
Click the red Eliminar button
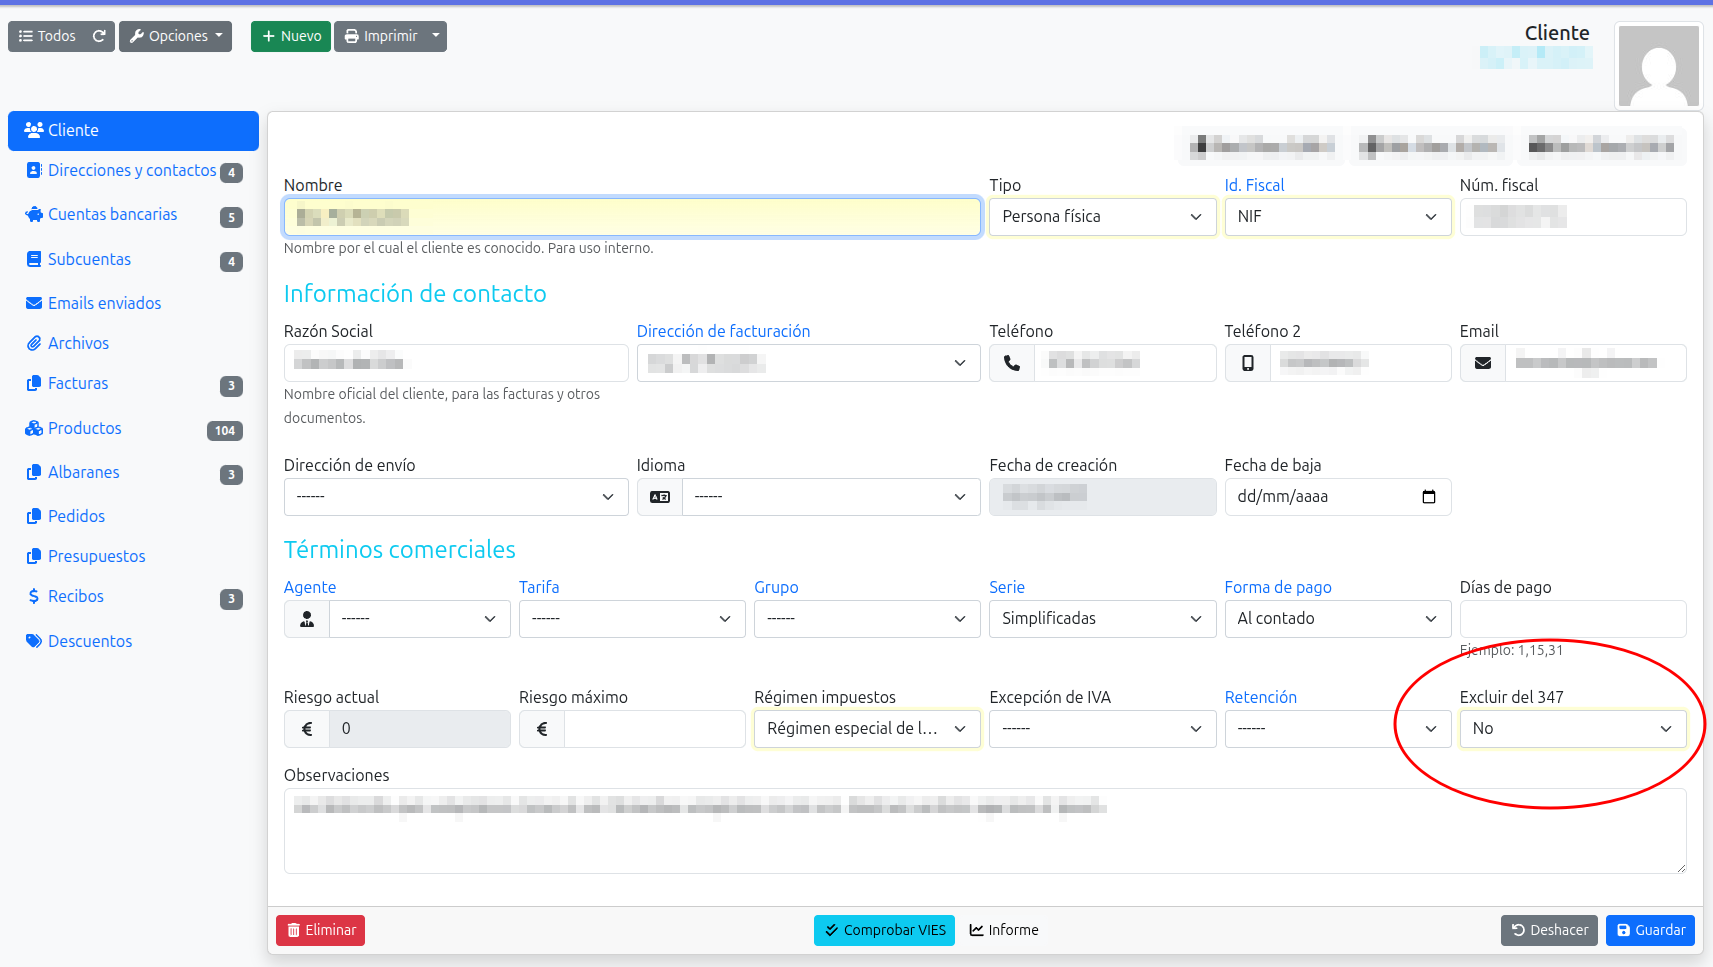click(x=320, y=930)
